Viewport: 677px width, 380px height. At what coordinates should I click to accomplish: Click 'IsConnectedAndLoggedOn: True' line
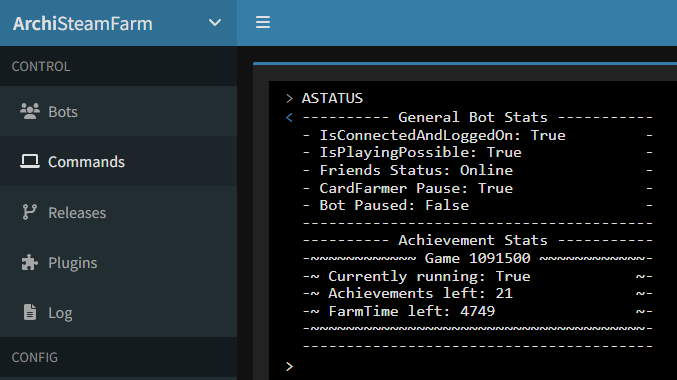point(442,135)
